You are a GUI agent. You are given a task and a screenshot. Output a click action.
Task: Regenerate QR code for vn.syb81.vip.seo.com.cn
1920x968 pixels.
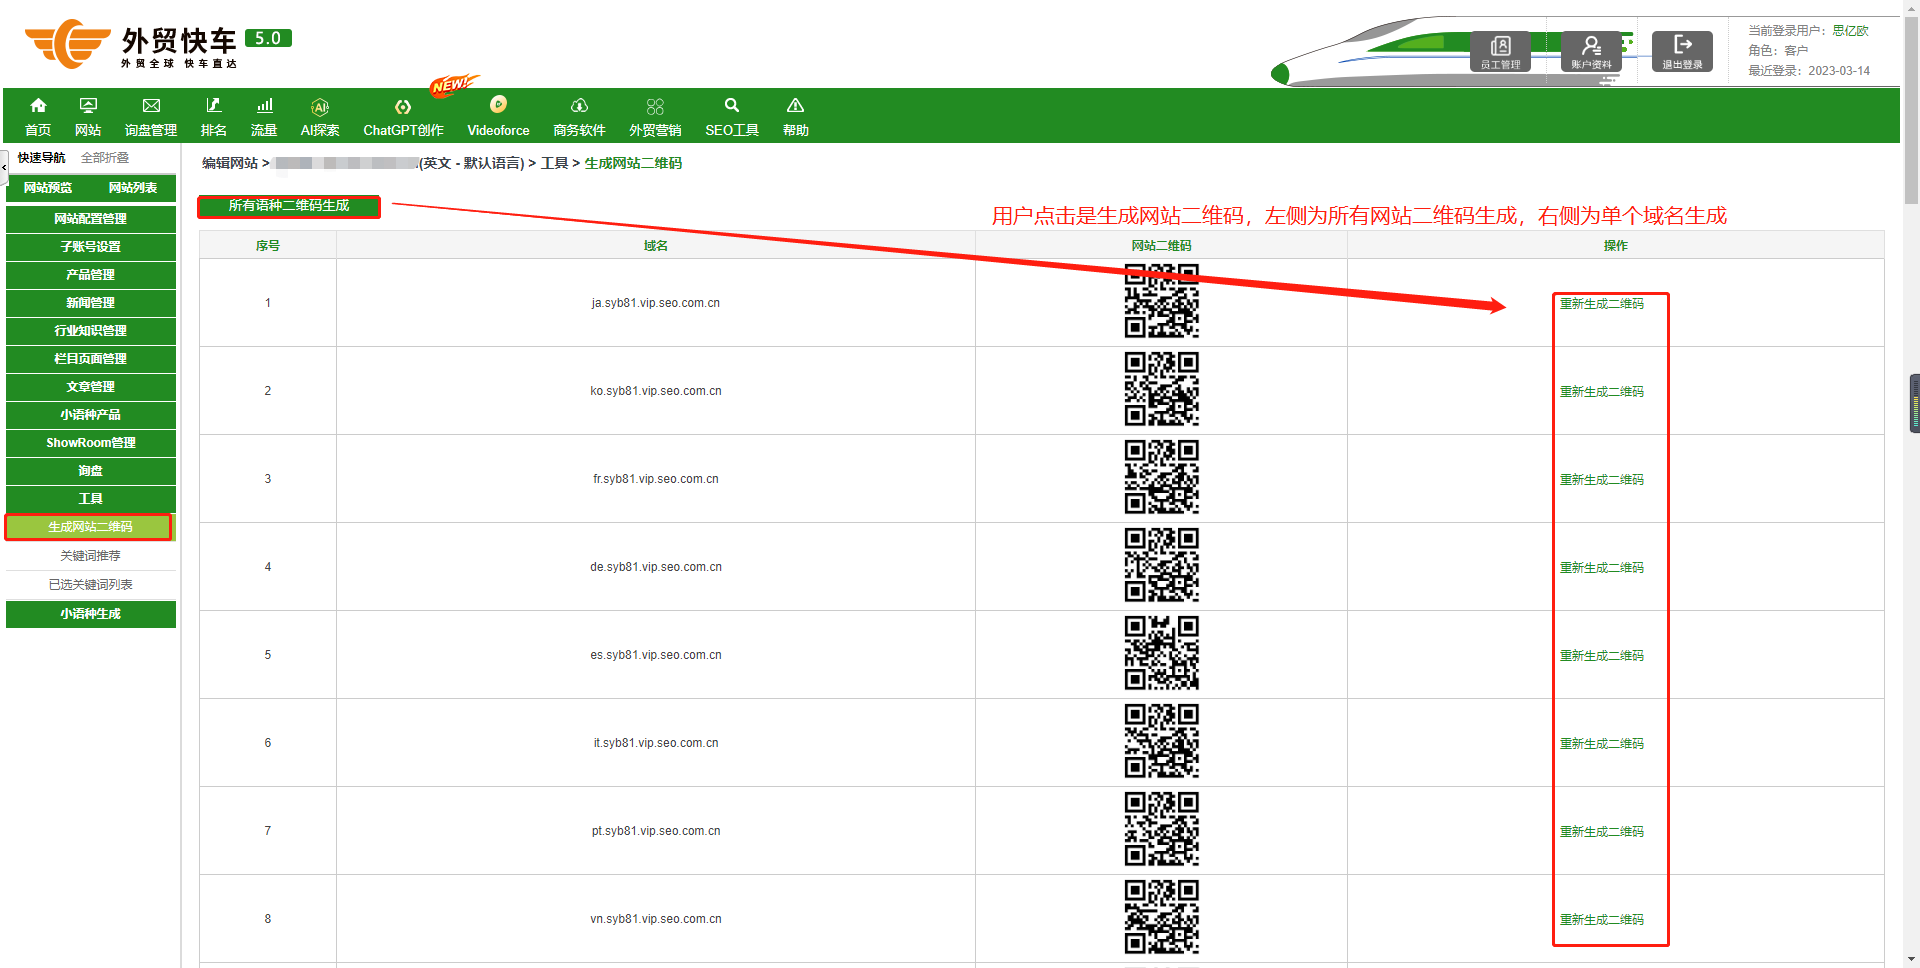(x=1601, y=920)
